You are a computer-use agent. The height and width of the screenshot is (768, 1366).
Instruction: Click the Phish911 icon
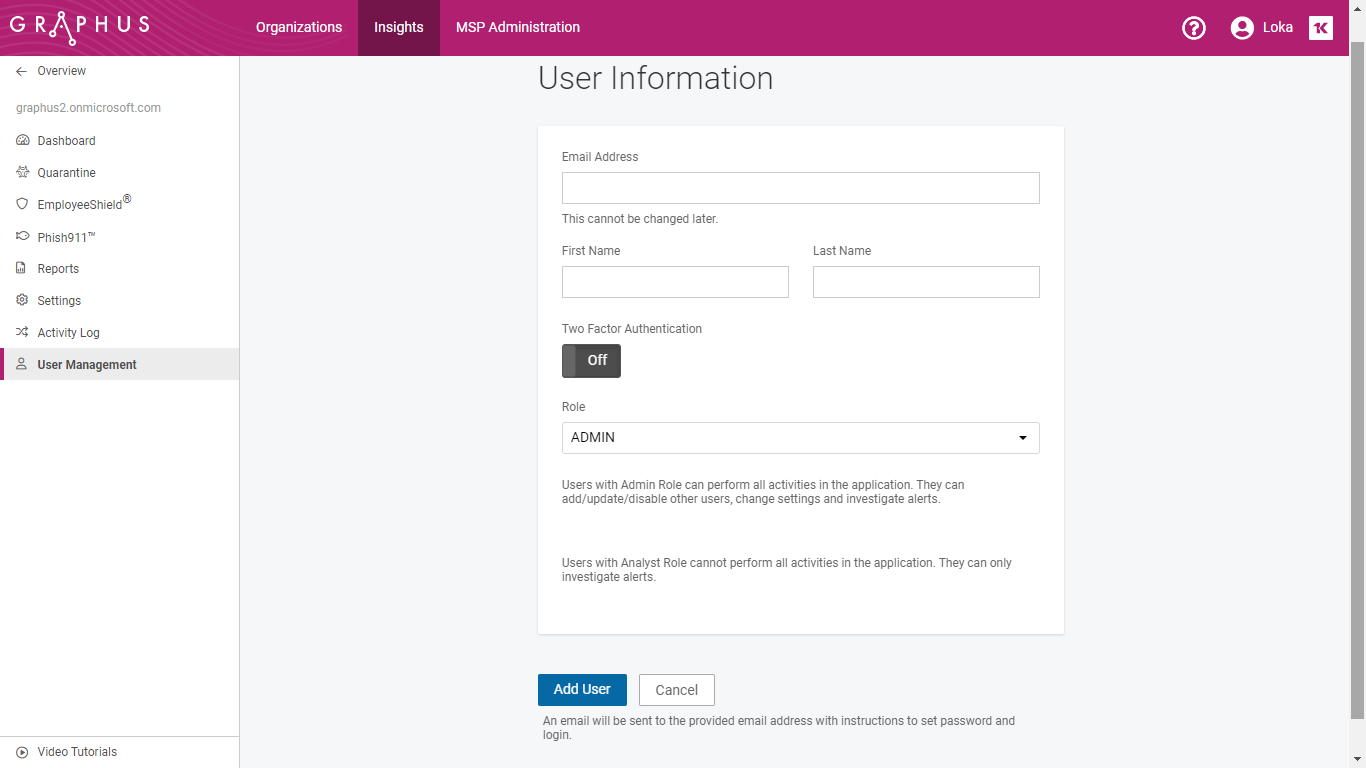22,237
